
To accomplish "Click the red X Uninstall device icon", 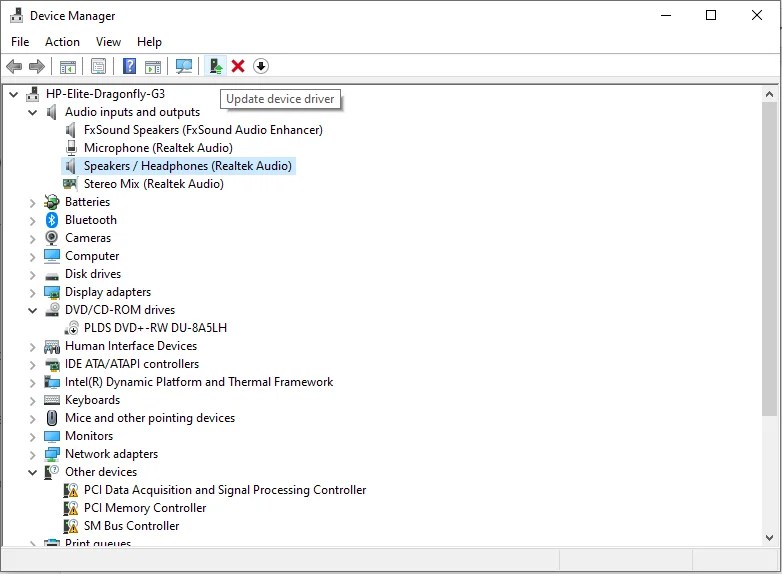I will [x=238, y=66].
